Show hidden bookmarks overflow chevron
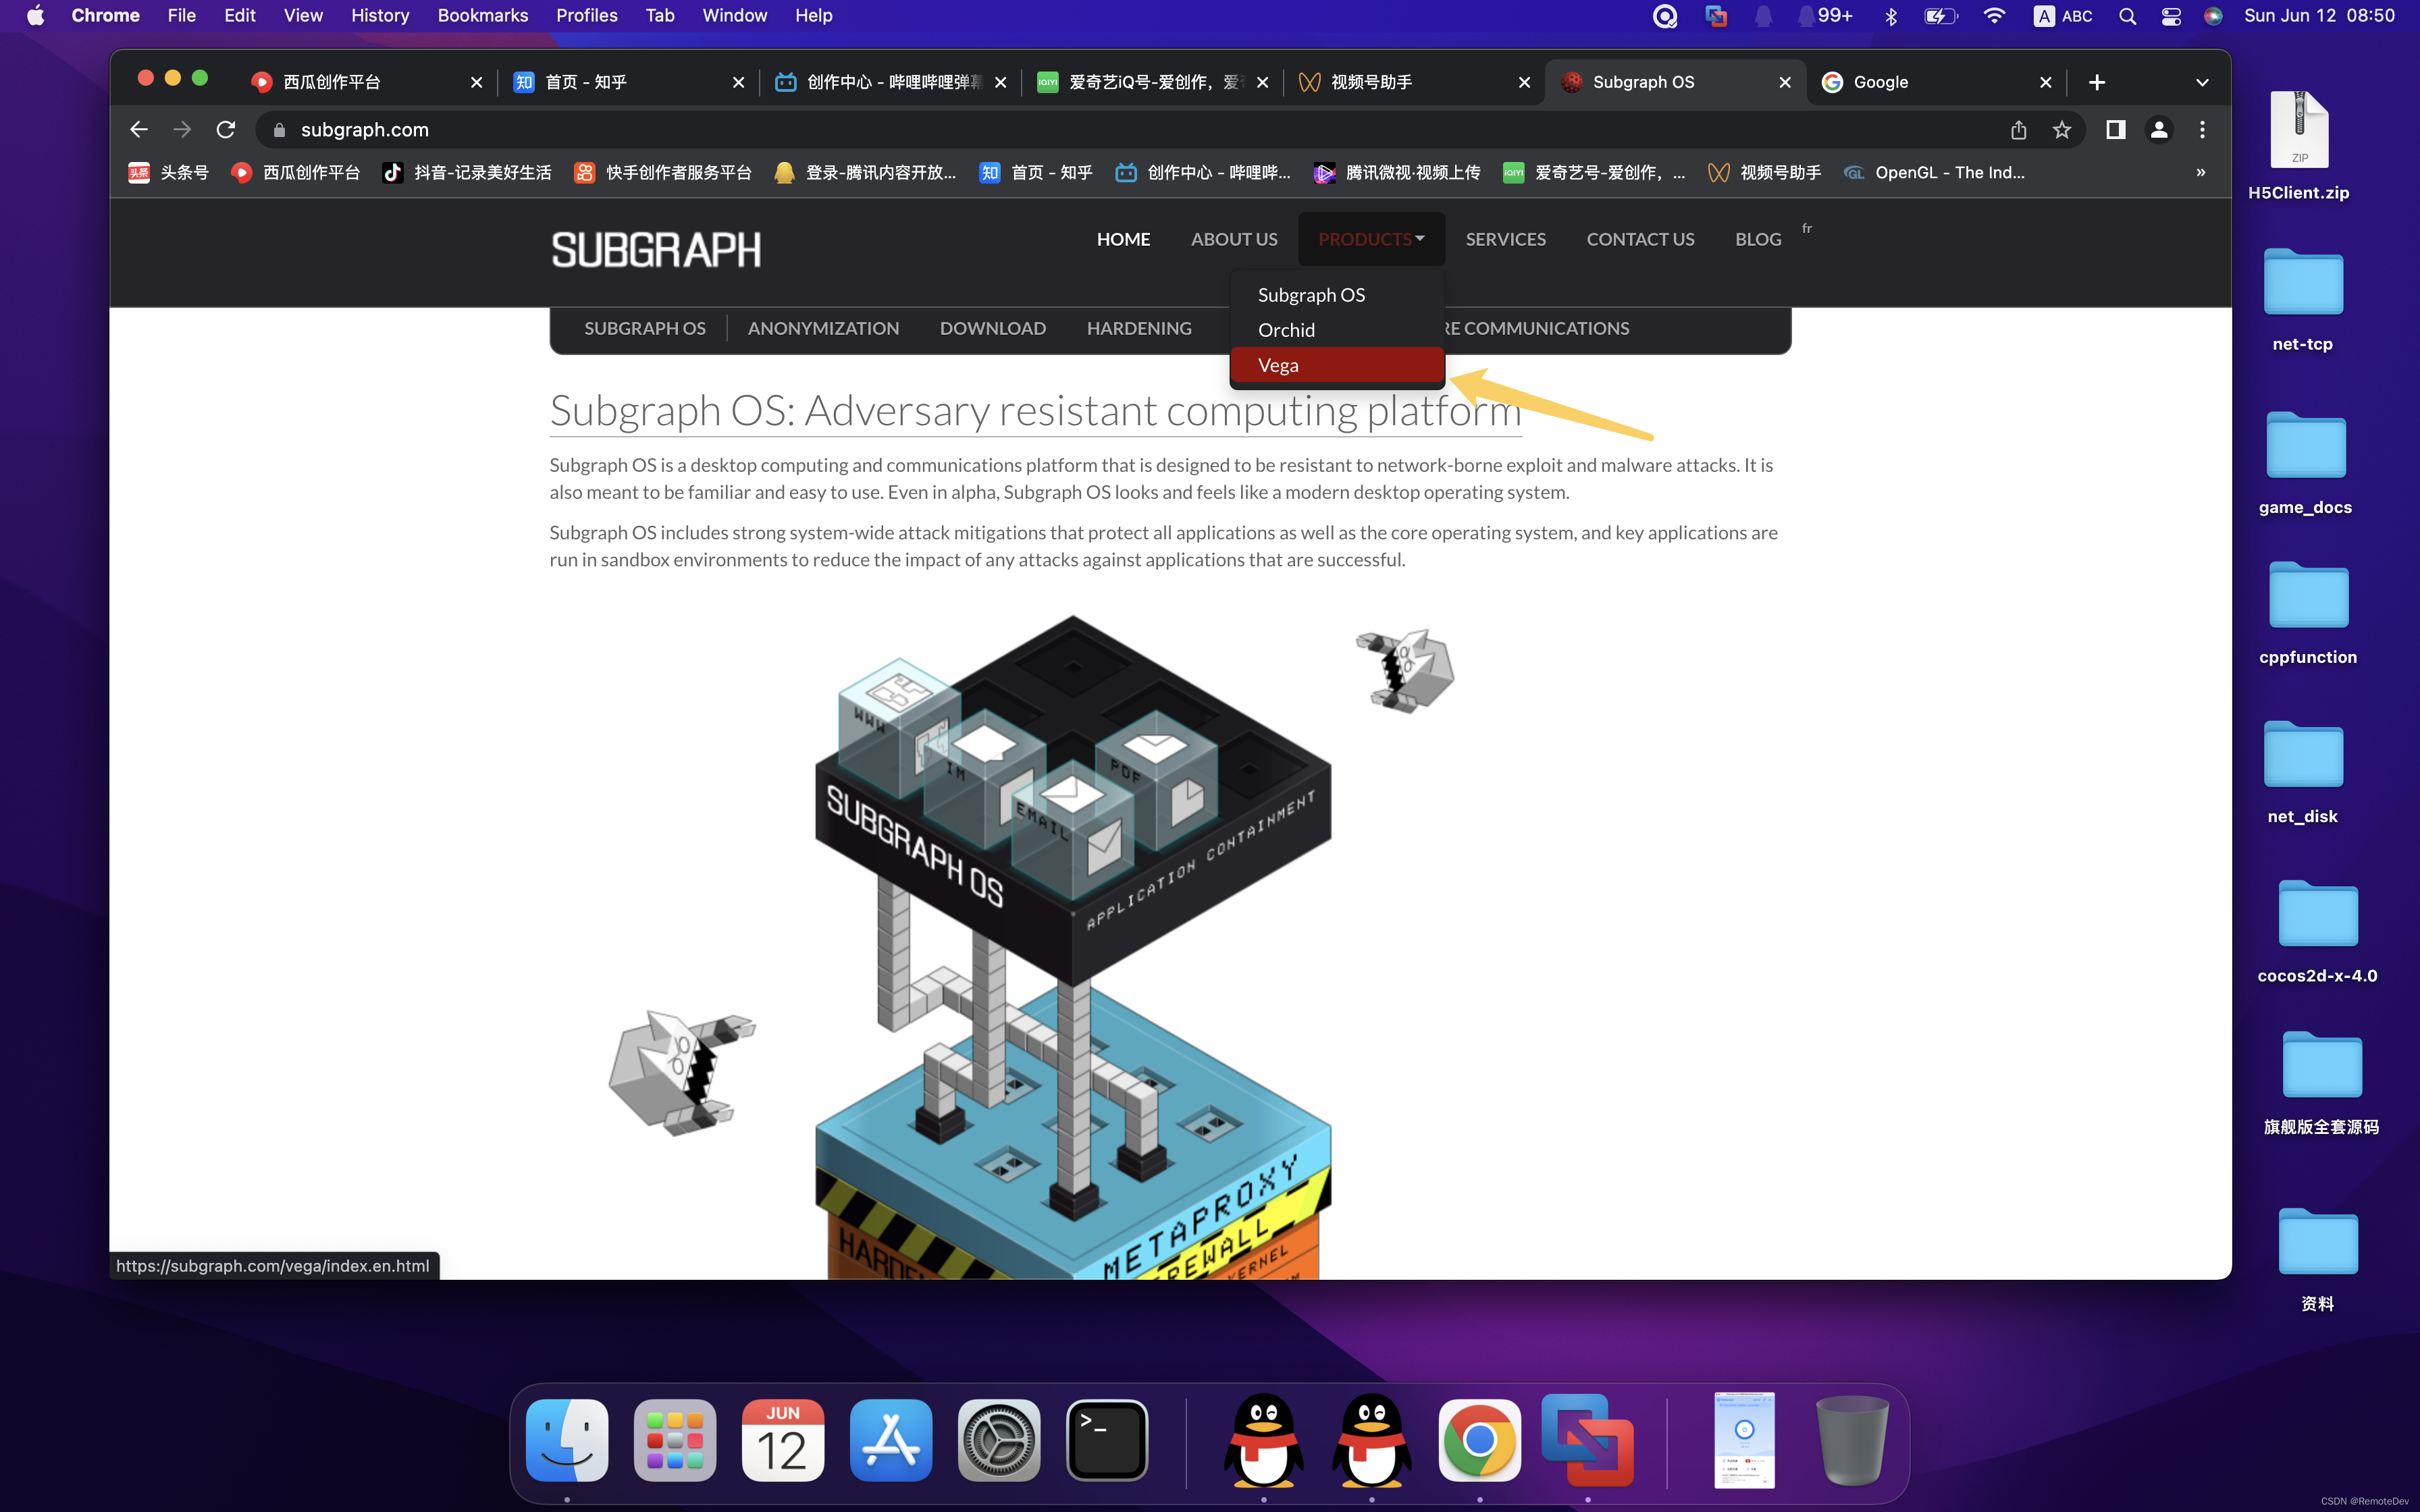The image size is (2420, 1512). pos(2200,172)
